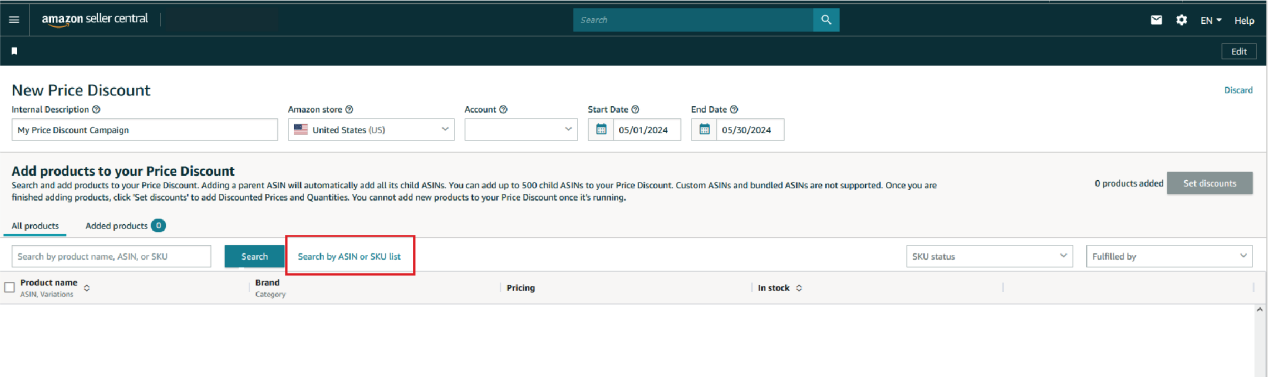Open the hamburger navigation menu
The height and width of the screenshot is (377, 1268).
(x=14, y=19)
